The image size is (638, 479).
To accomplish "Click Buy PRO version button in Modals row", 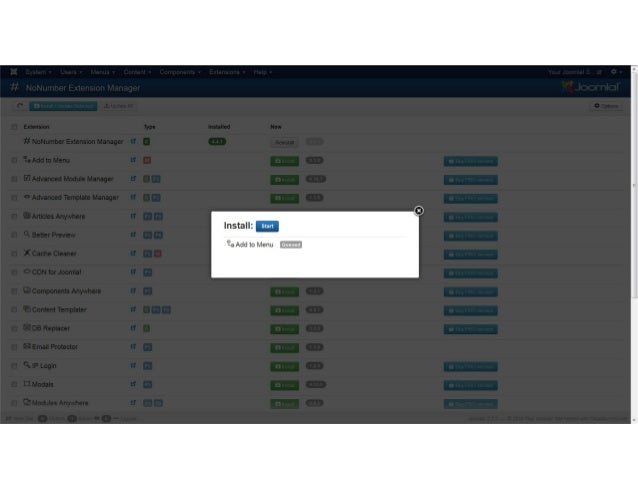I will (470, 385).
